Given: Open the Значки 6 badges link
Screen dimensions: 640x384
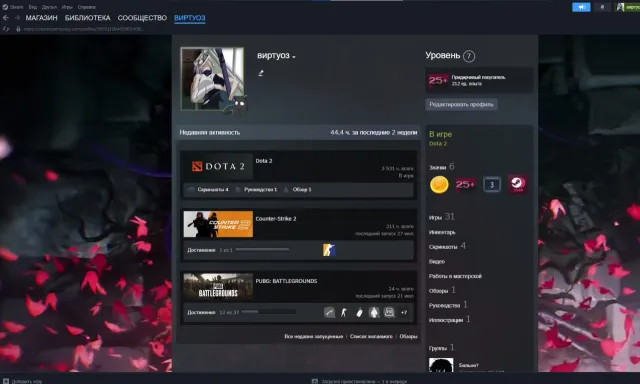Looking at the screenshot, I should click(x=441, y=167).
